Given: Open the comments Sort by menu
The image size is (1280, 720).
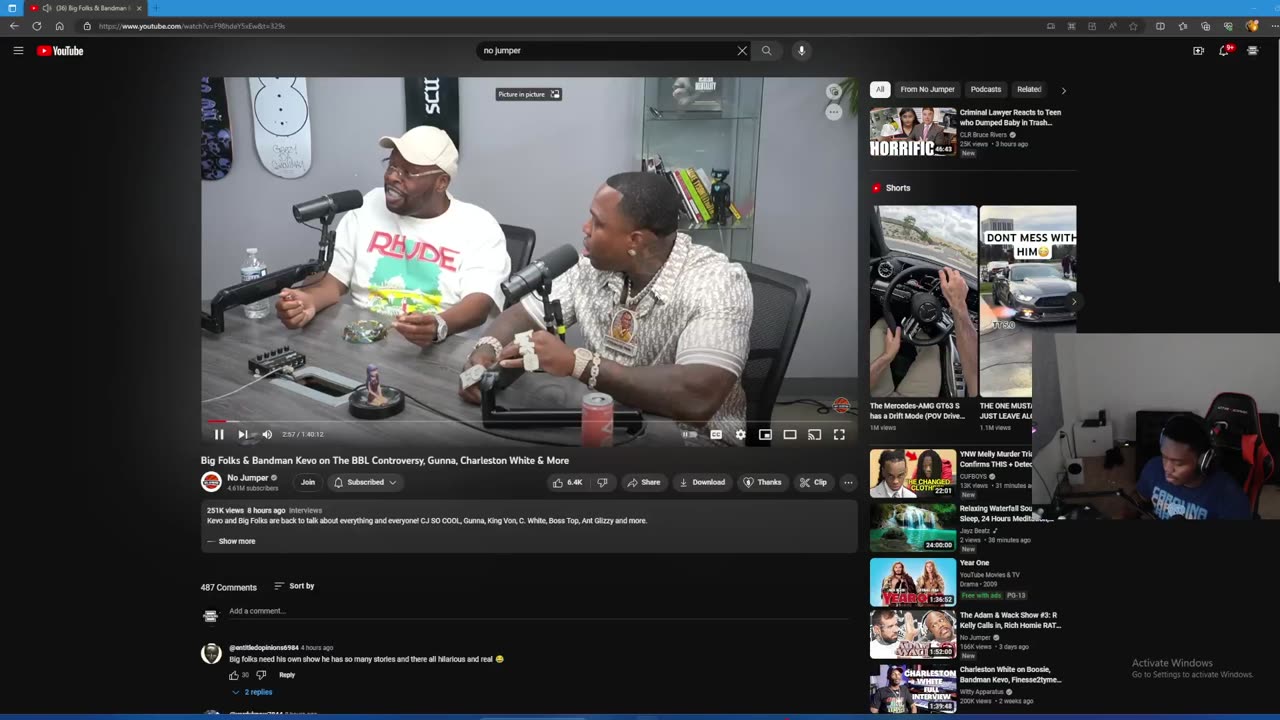Looking at the screenshot, I should coord(294,586).
